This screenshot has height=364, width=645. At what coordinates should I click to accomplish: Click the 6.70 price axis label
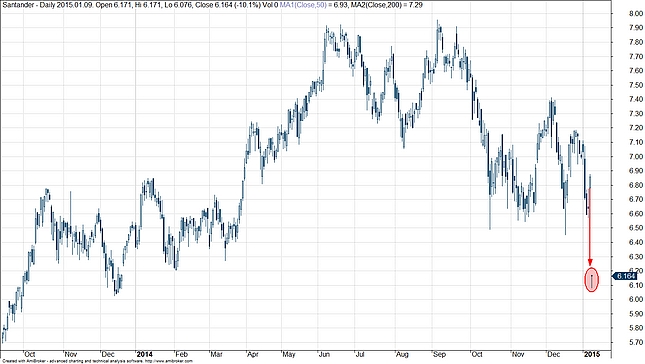tap(636, 199)
